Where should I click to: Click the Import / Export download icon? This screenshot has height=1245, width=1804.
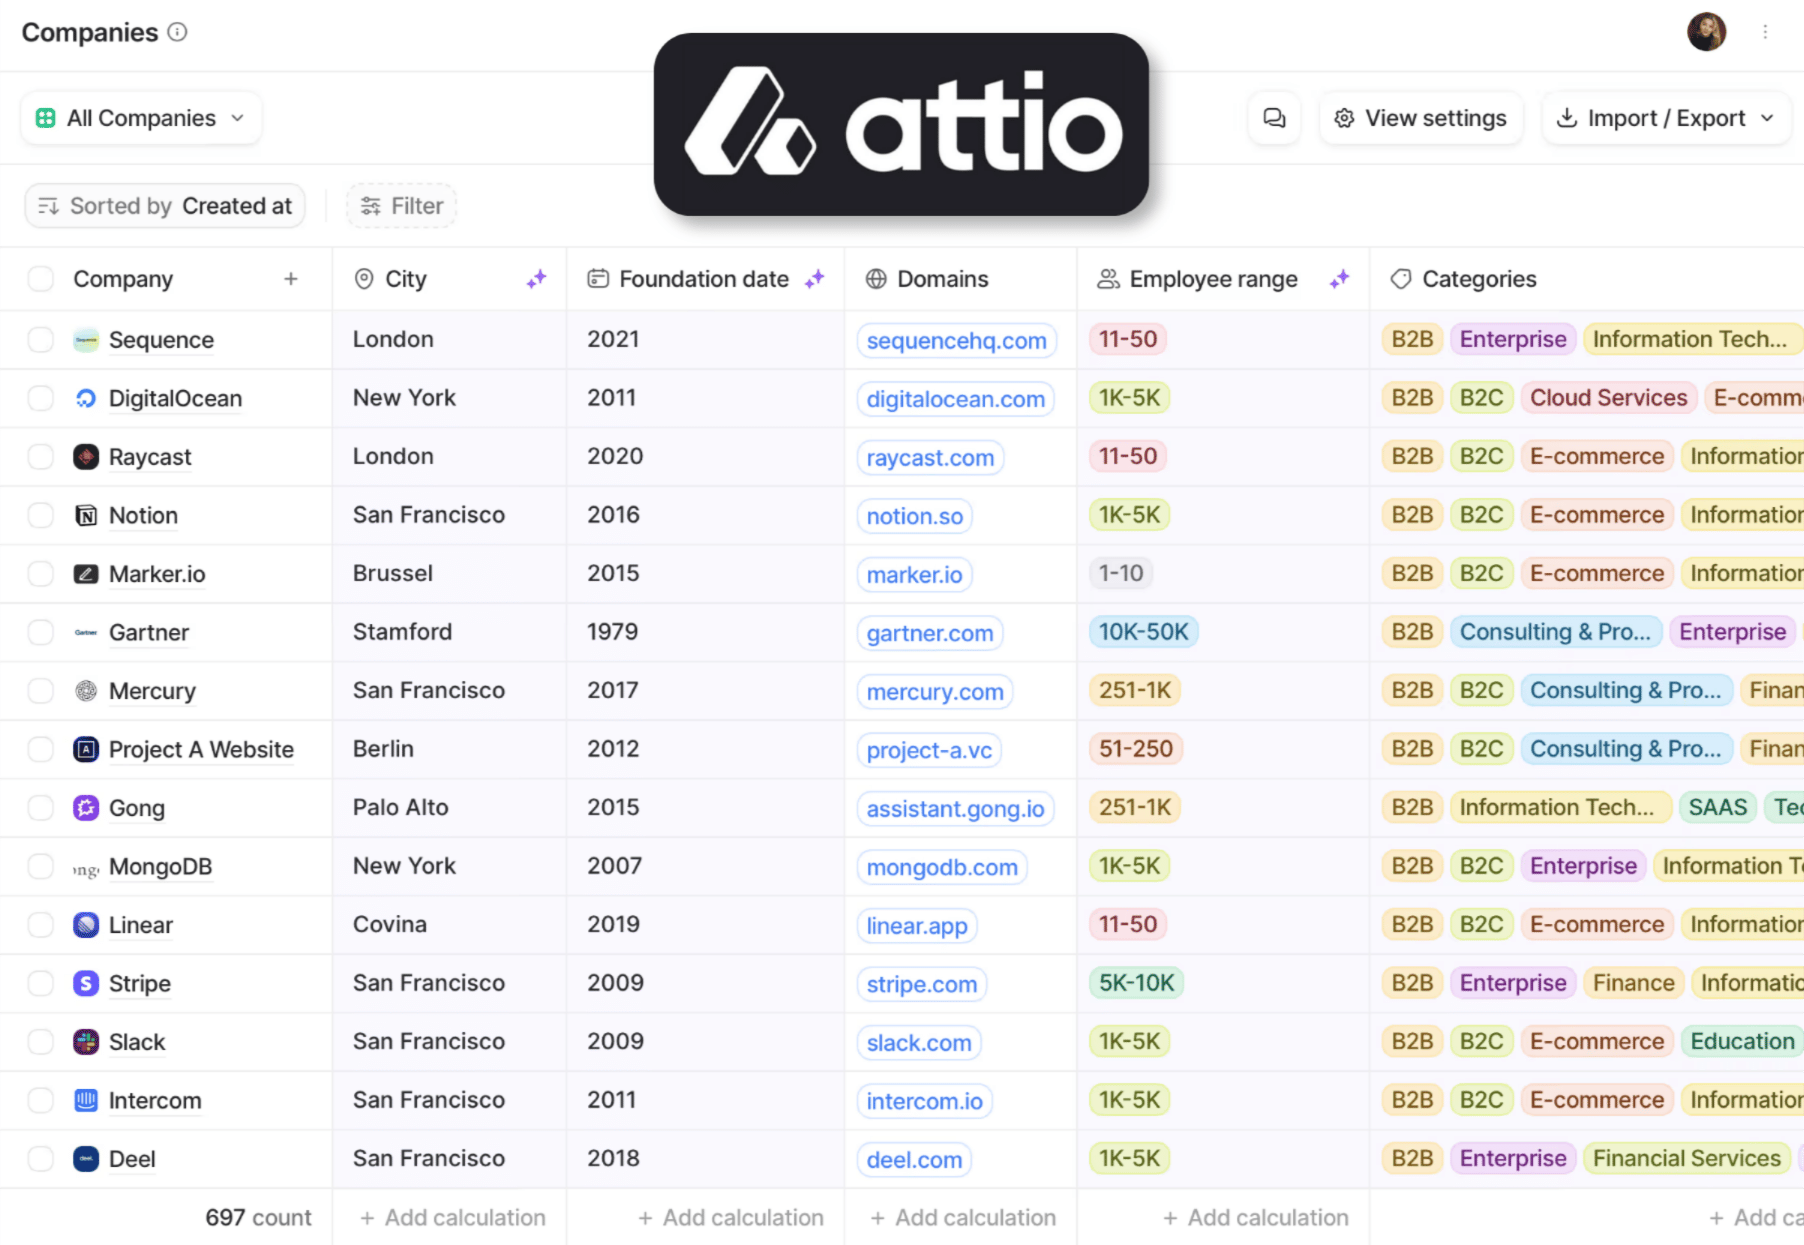click(x=1567, y=118)
